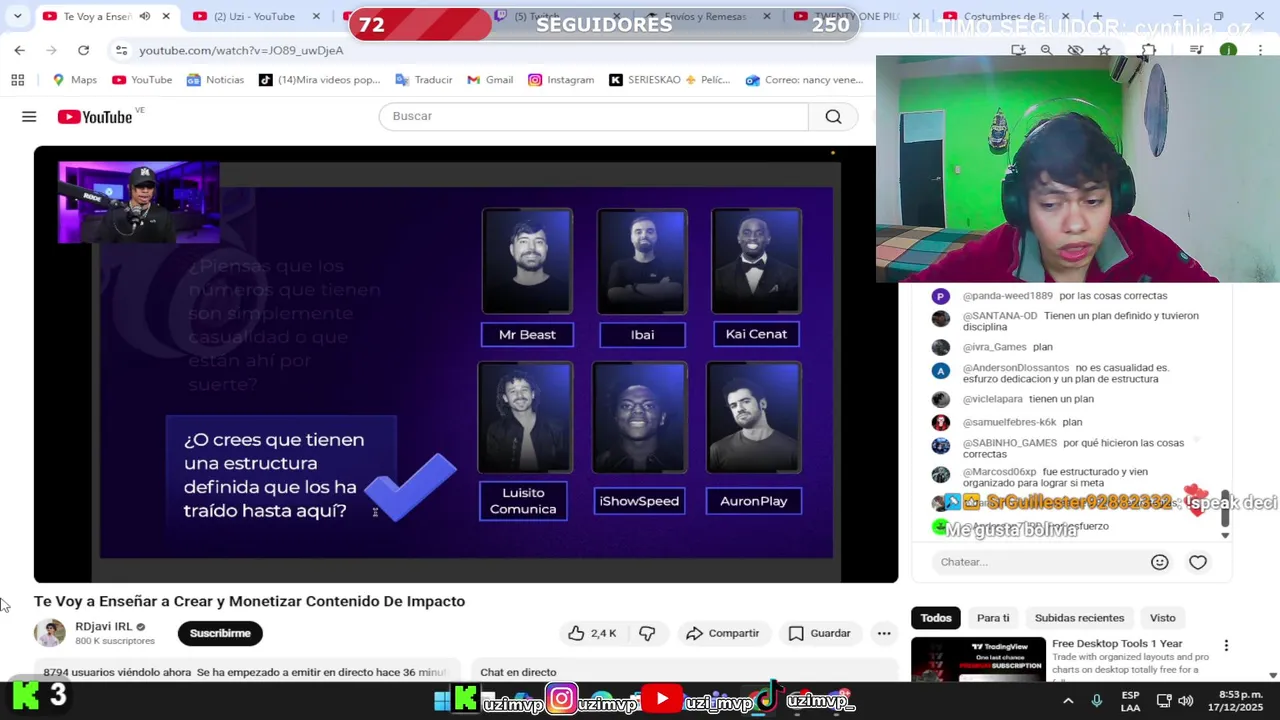Open the Traducir bookmark
This screenshot has height=720, width=1280.
pos(424,80)
